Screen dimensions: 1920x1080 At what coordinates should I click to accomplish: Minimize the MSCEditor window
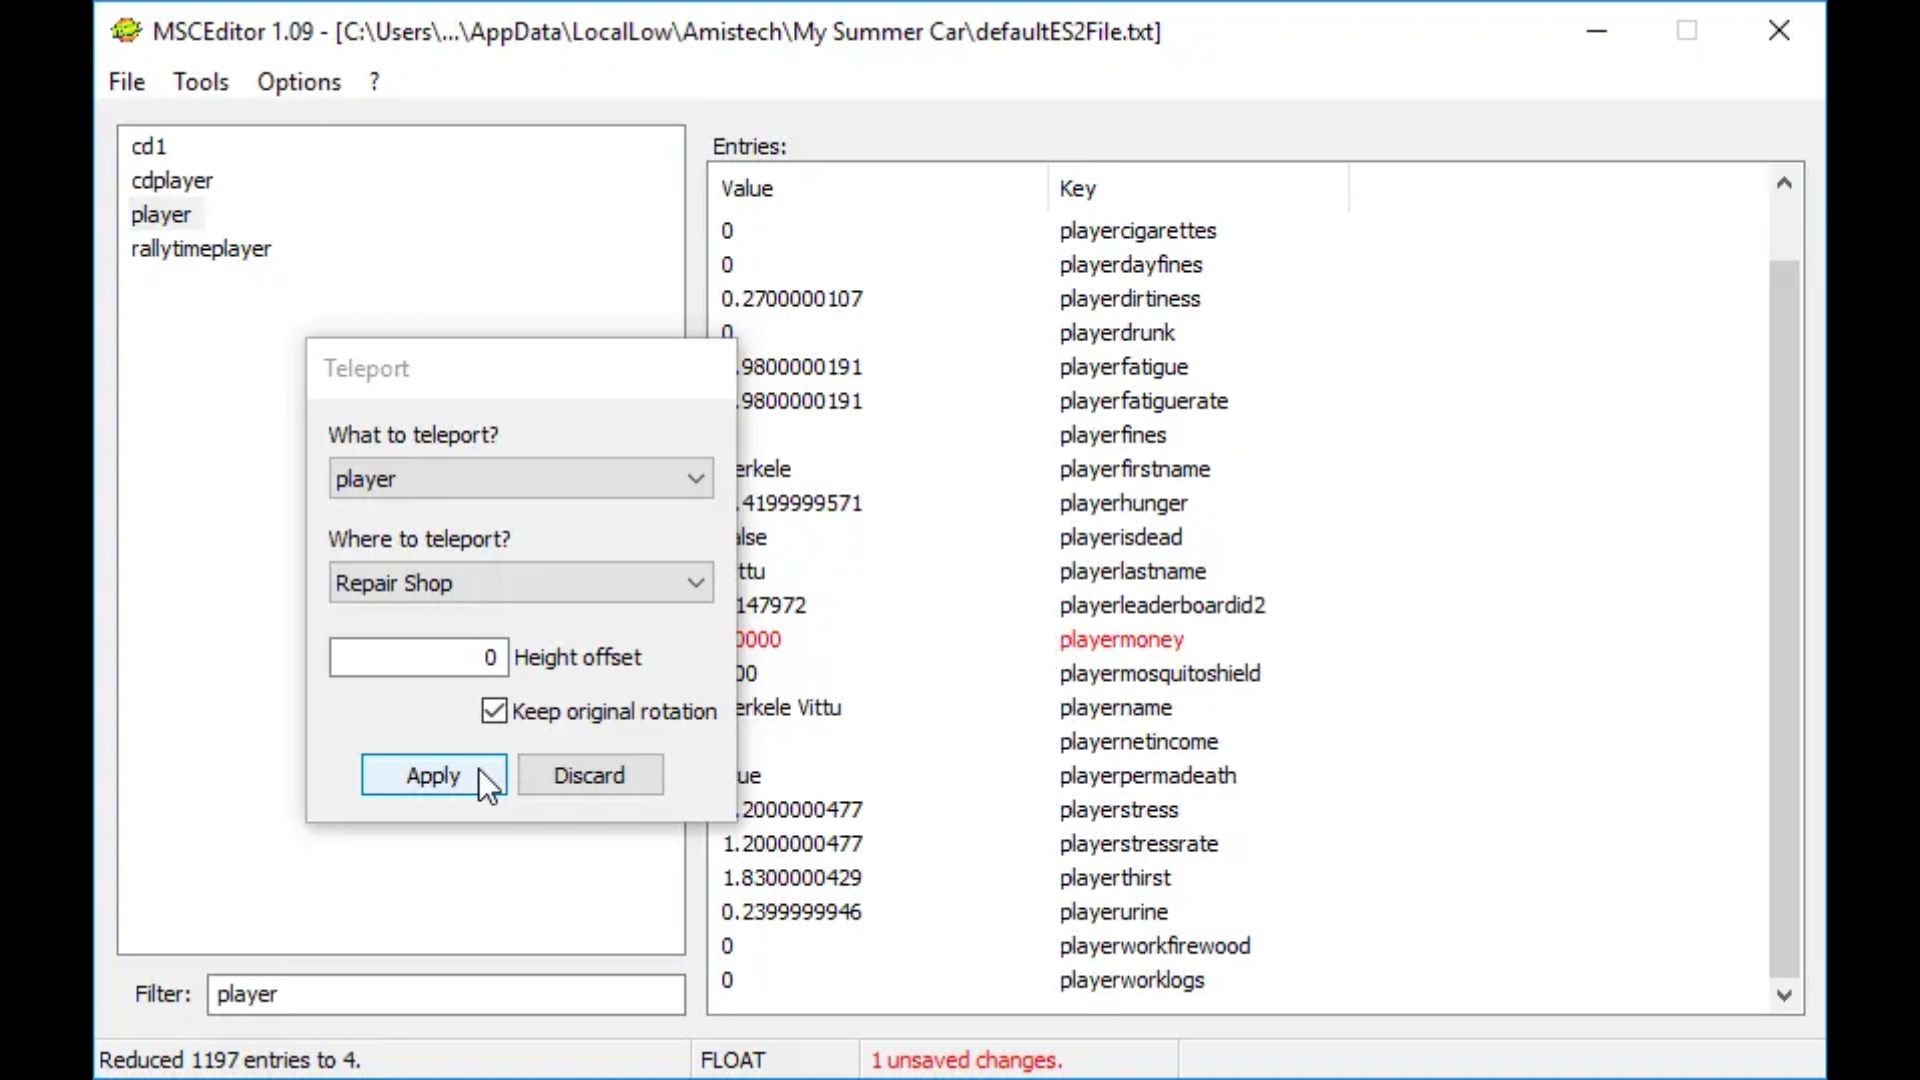tap(1597, 31)
